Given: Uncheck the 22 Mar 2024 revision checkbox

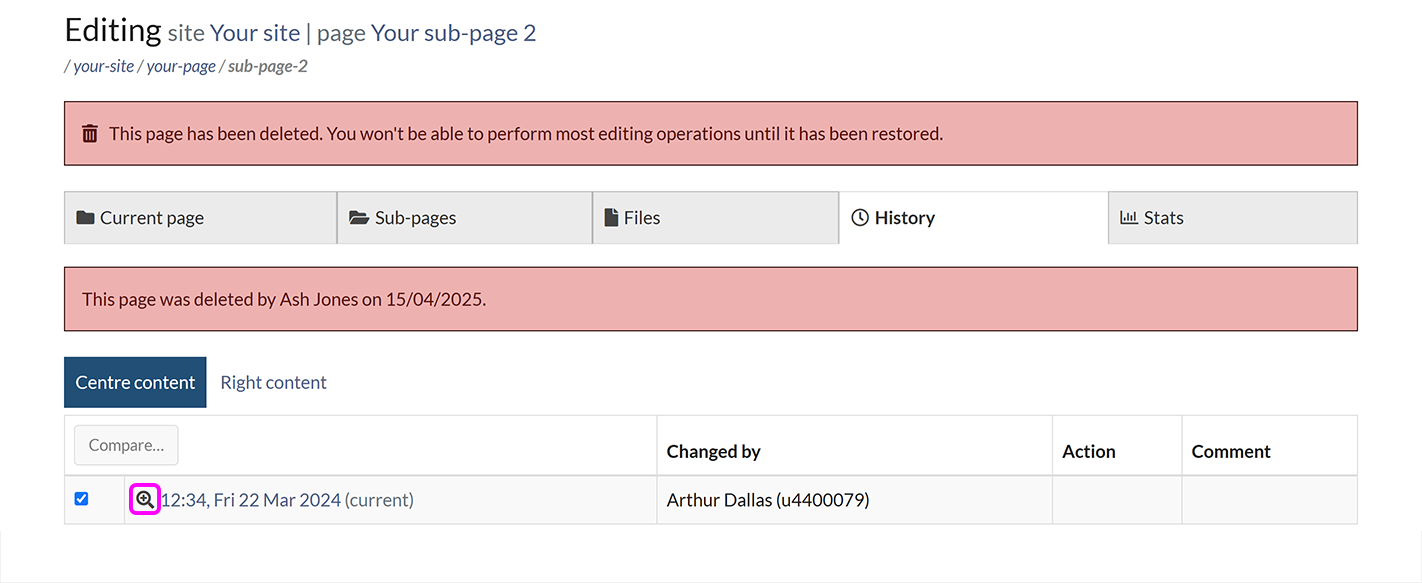Looking at the screenshot, I should [x=82, y=499].
